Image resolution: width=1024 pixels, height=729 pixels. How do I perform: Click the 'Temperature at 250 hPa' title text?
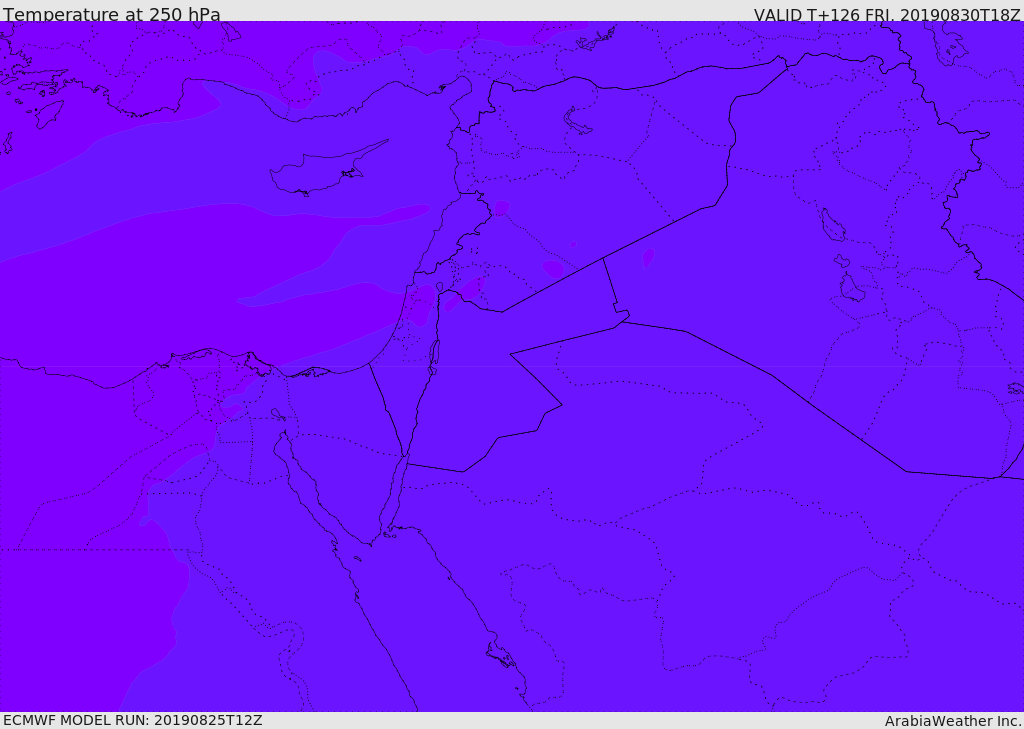point(112,14)
